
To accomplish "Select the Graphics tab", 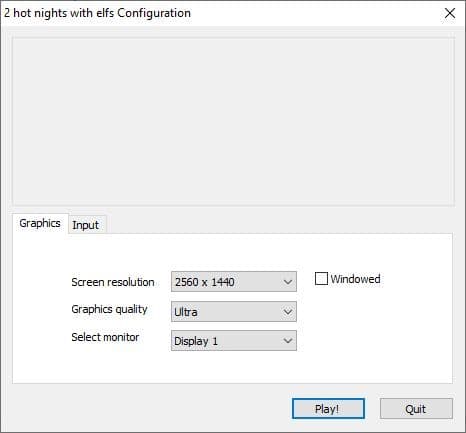I will tap(40, 223).
